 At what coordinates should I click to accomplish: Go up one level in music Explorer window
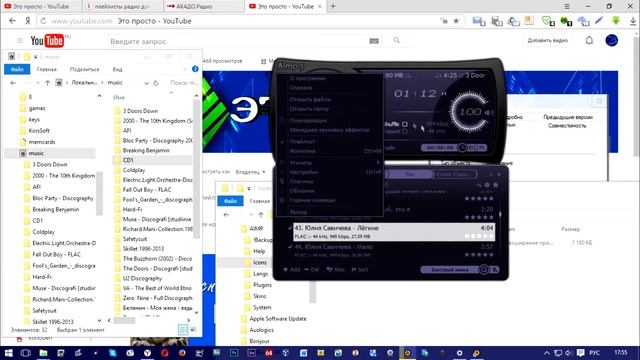tap(47, 83)
